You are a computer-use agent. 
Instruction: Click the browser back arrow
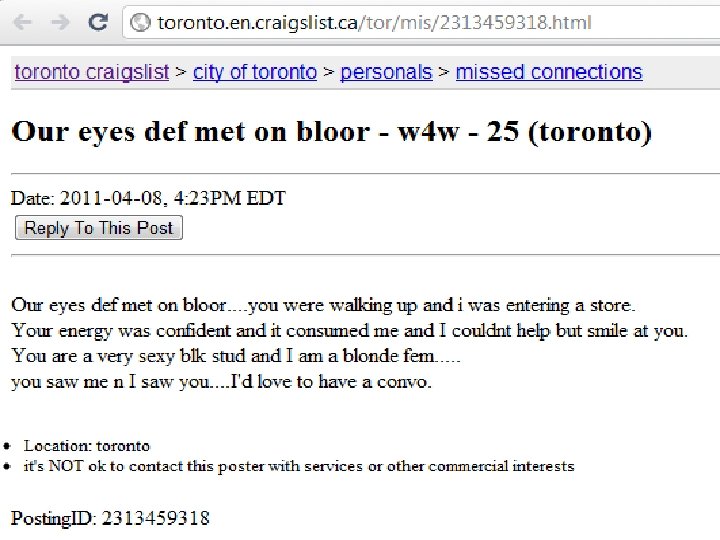click(x=25, y=21)
